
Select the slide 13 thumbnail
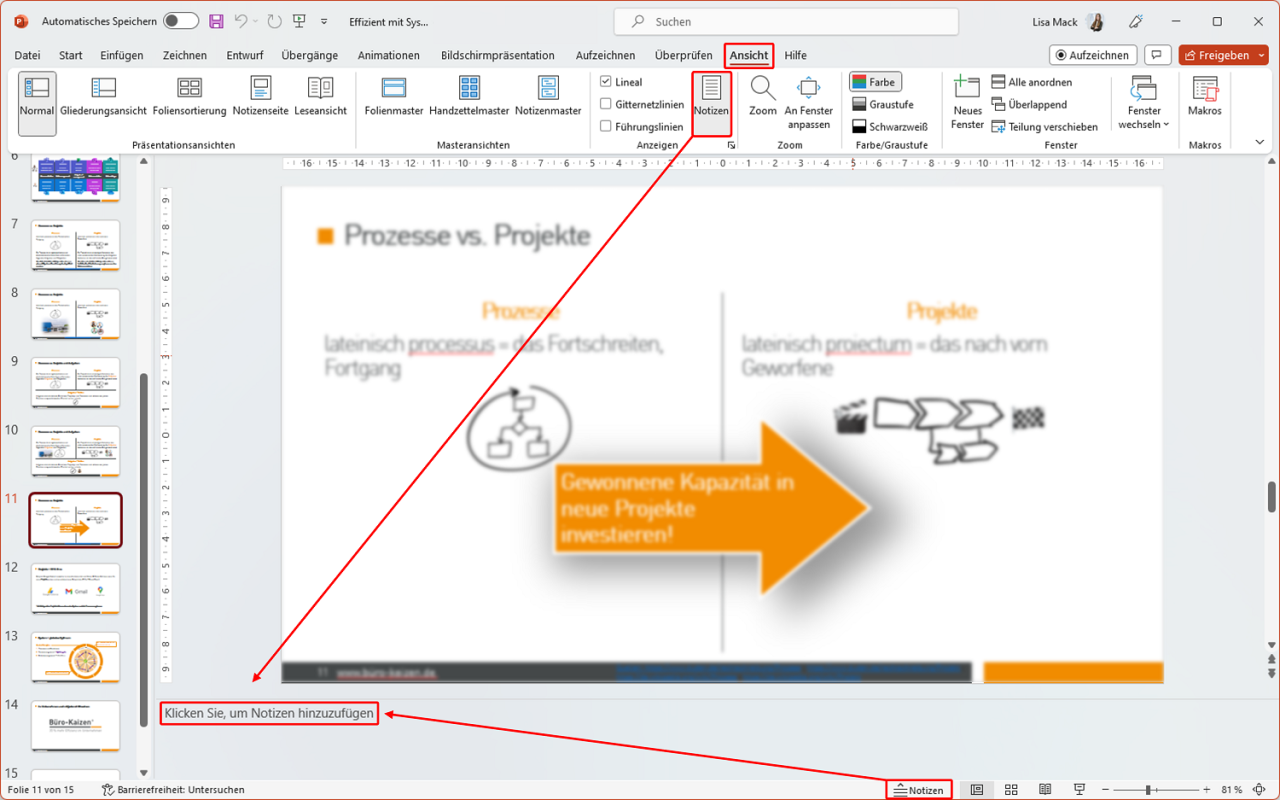click(76, 657)
